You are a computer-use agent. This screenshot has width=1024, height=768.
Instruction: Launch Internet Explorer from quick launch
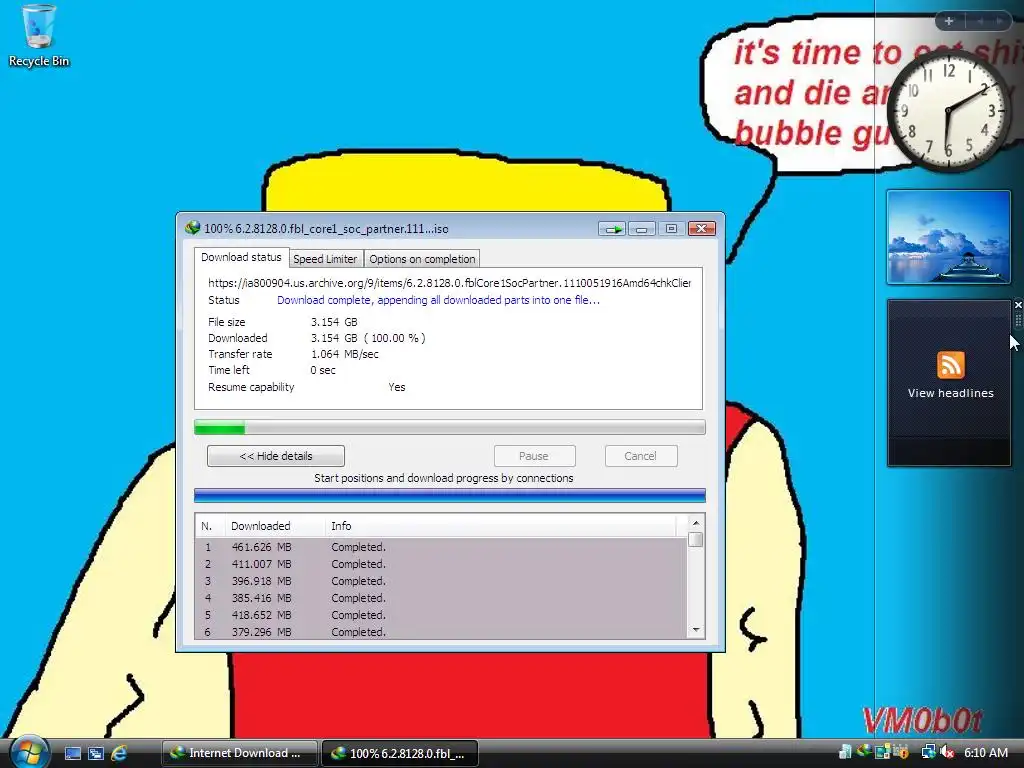119,753
